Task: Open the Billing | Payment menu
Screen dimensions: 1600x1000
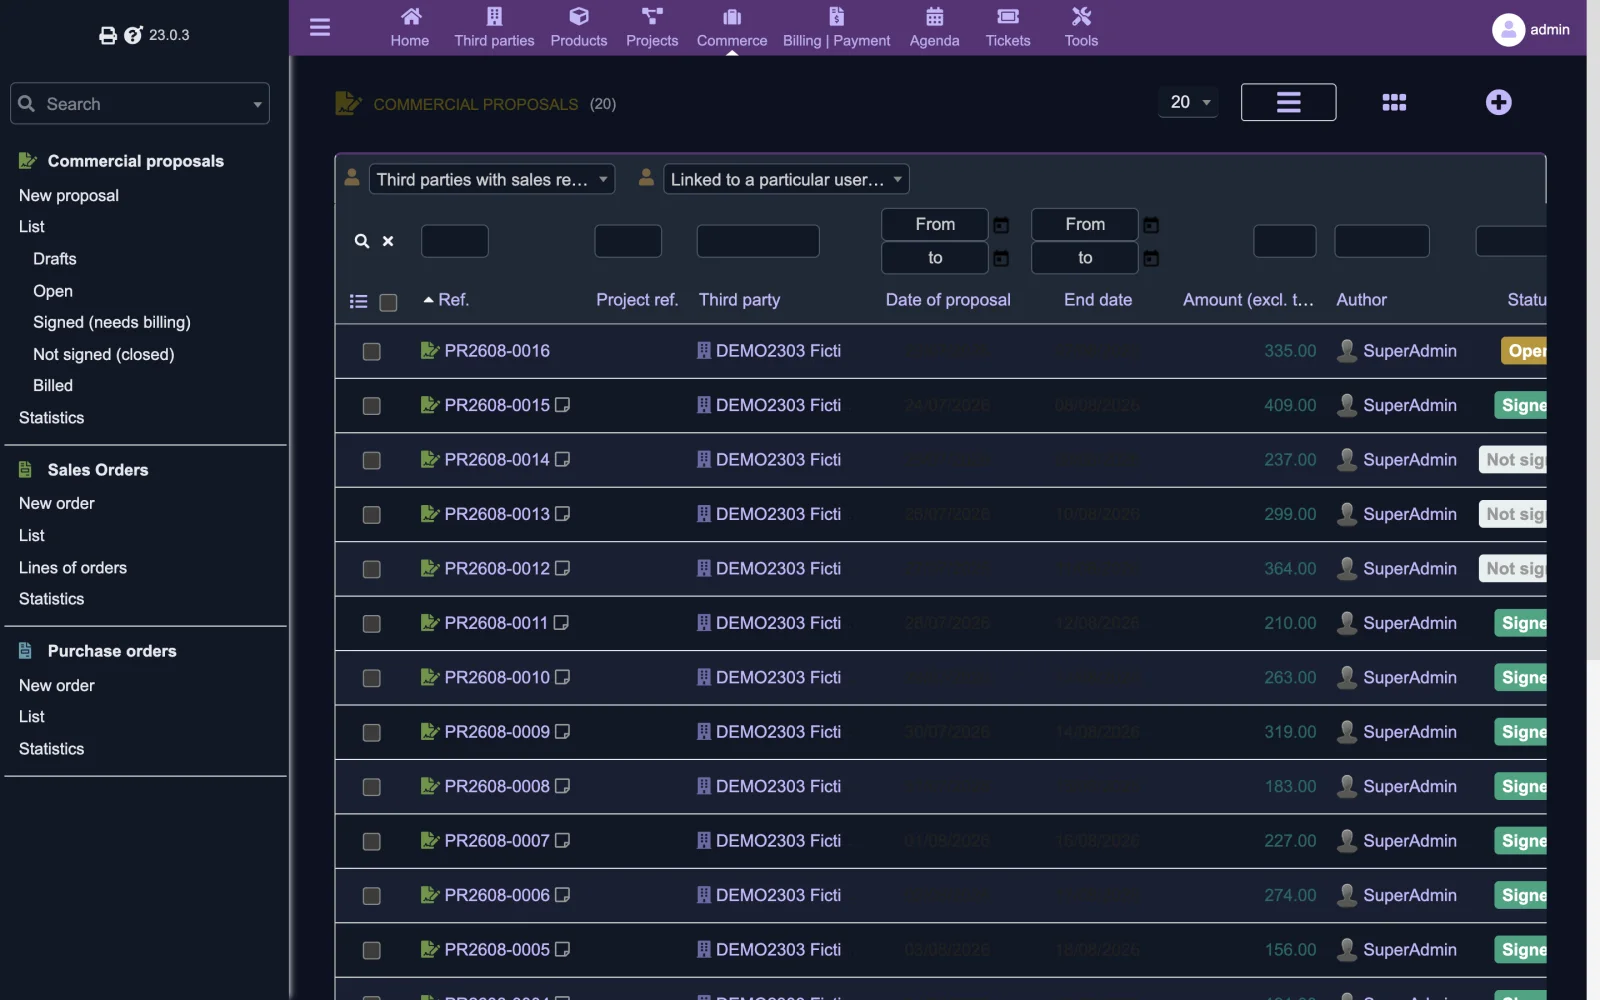Action: (837, 28)
